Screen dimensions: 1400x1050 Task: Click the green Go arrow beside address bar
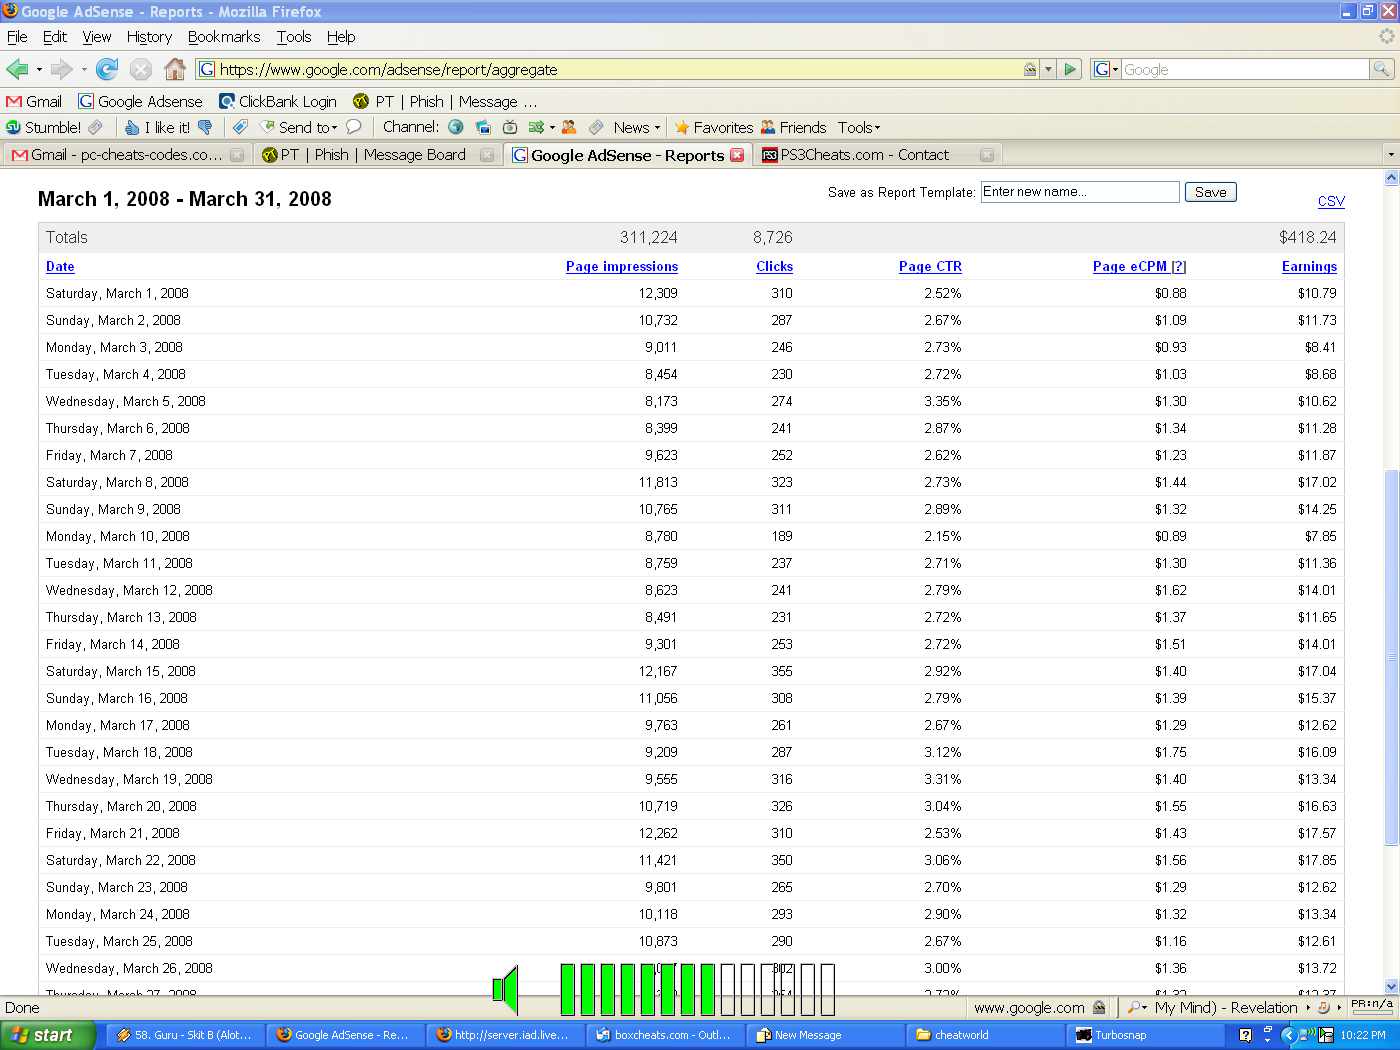(1071, 69)
